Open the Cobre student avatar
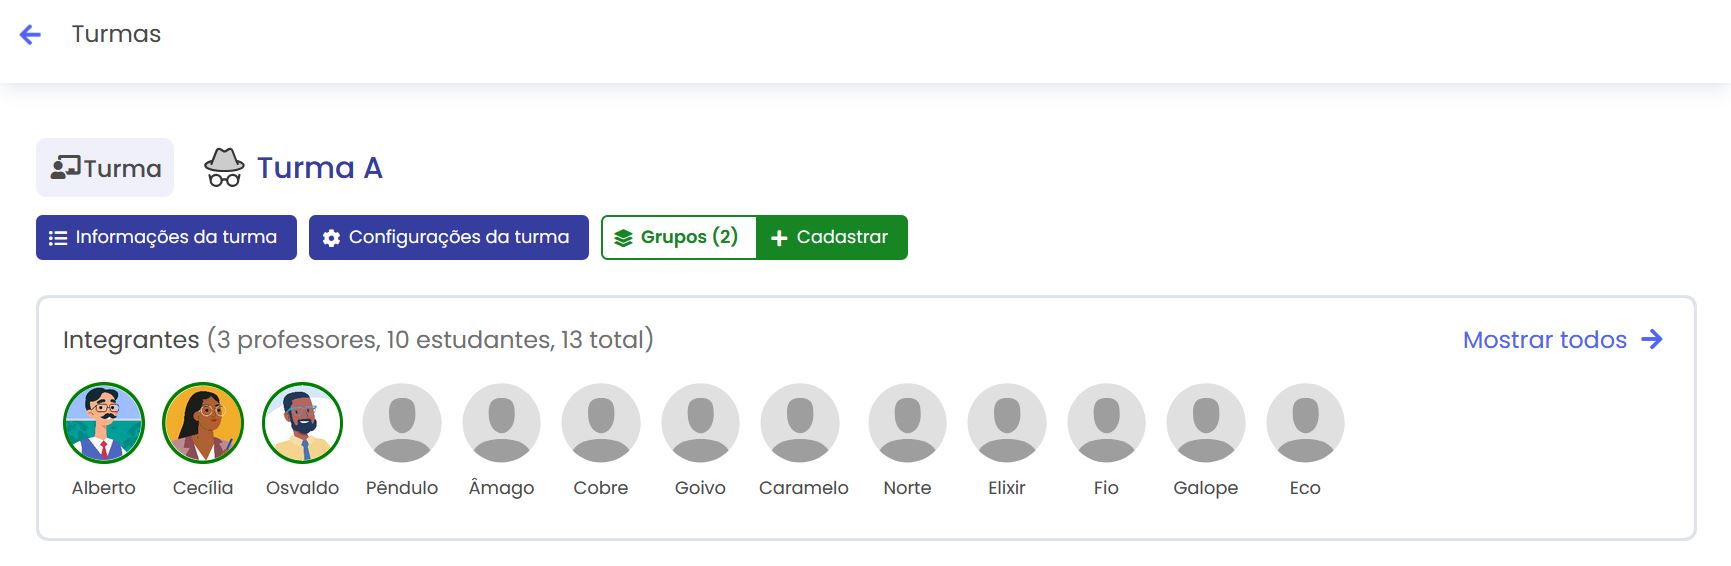 pos(601,423)
